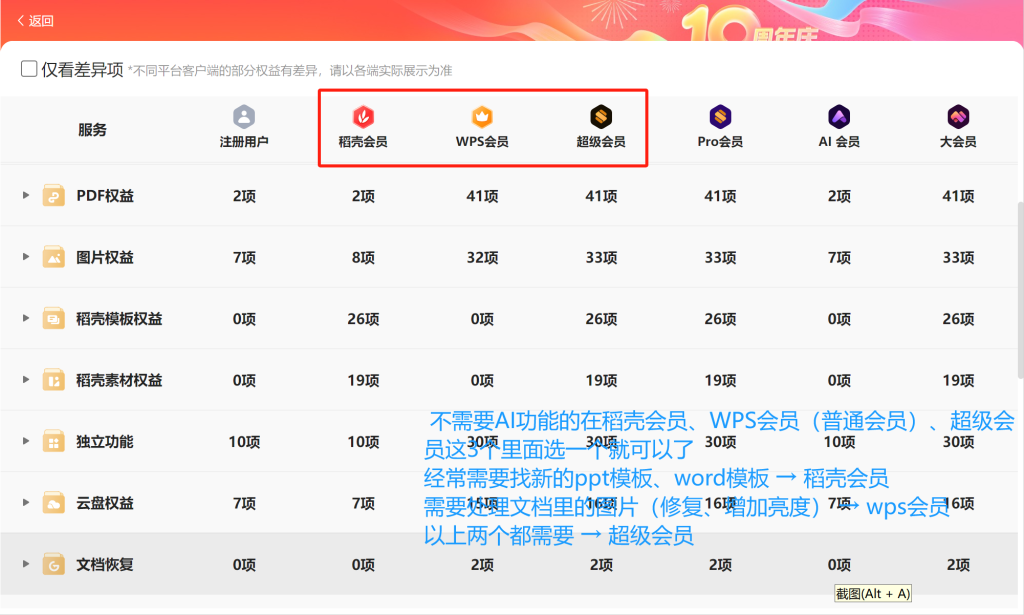The width and height of the screenshot is (1024, 615).
Task: Expand the 图片权益 row arrow
Action: pyautogui.click(x=25, y=257)
